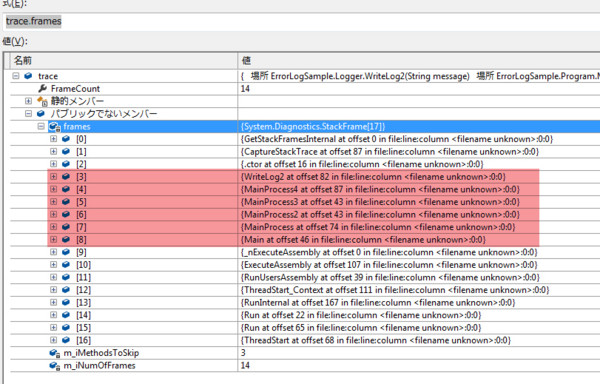Select the trace row ErrorLogSample.Logger.WriteLog2 value
The width and height of the screenshot is (600, 384).
(x=420, y=76)
